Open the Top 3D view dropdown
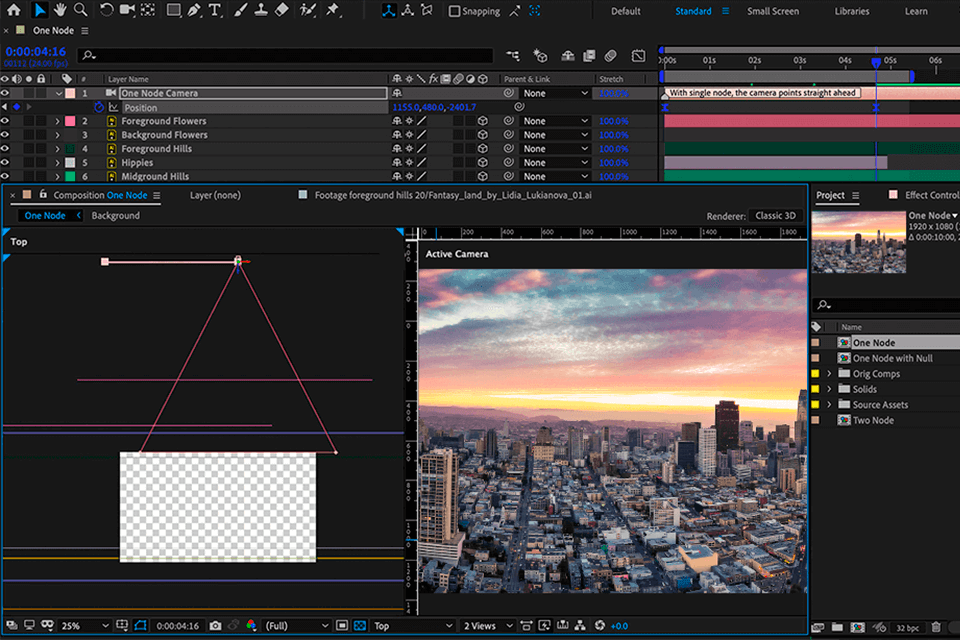The image size is (960, 640). [413, 625]
